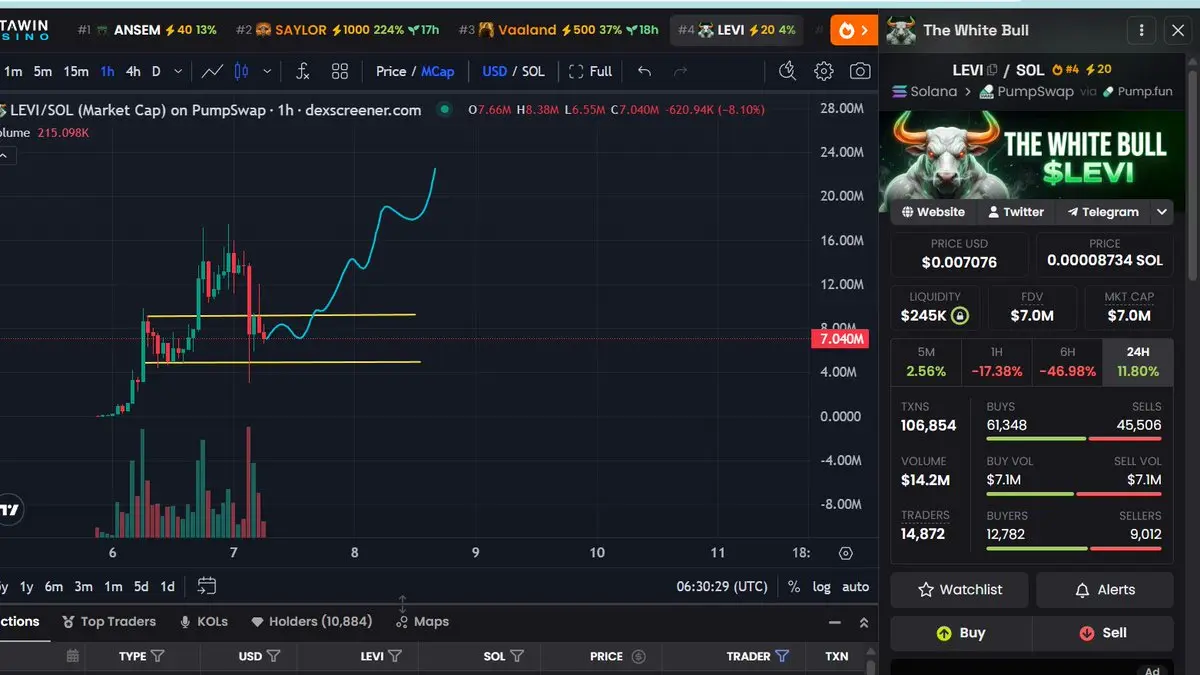Select the 15m timeframe

(76, 71)
